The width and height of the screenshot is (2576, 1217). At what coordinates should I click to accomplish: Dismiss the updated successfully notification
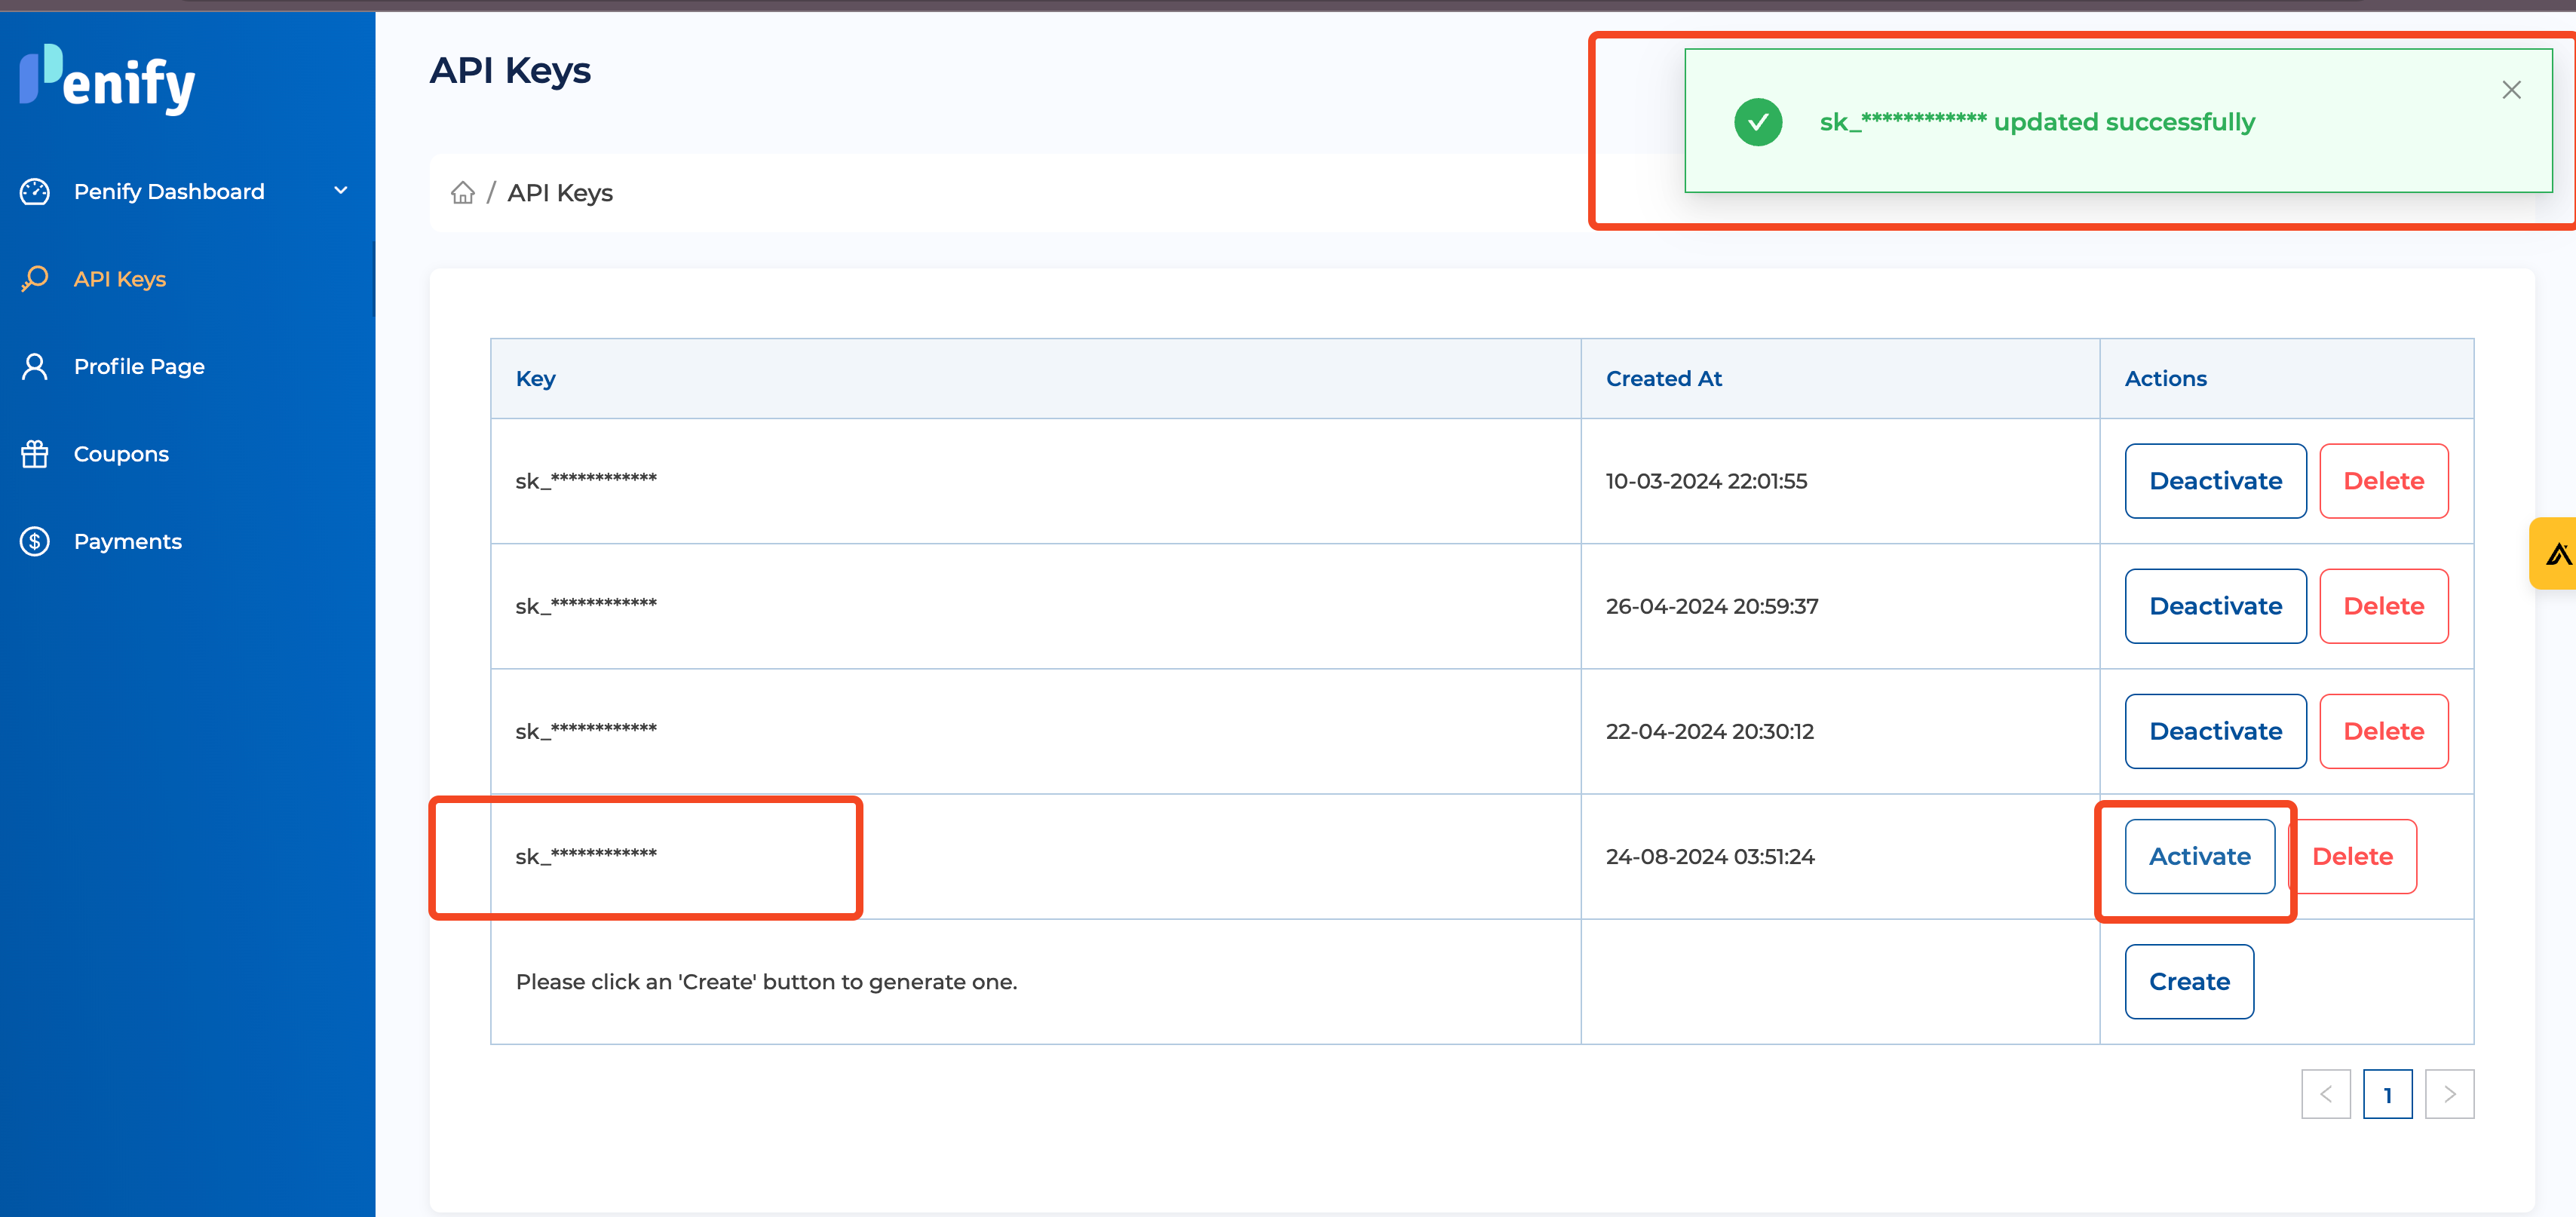[x=2511, y=89]
